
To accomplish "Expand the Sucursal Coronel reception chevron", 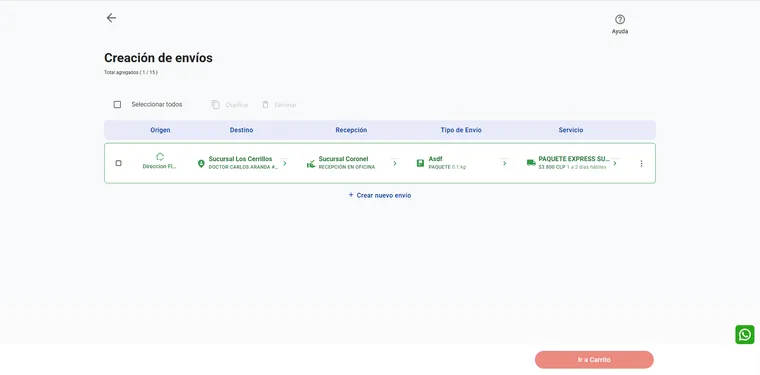I will [x=395, y=163].
